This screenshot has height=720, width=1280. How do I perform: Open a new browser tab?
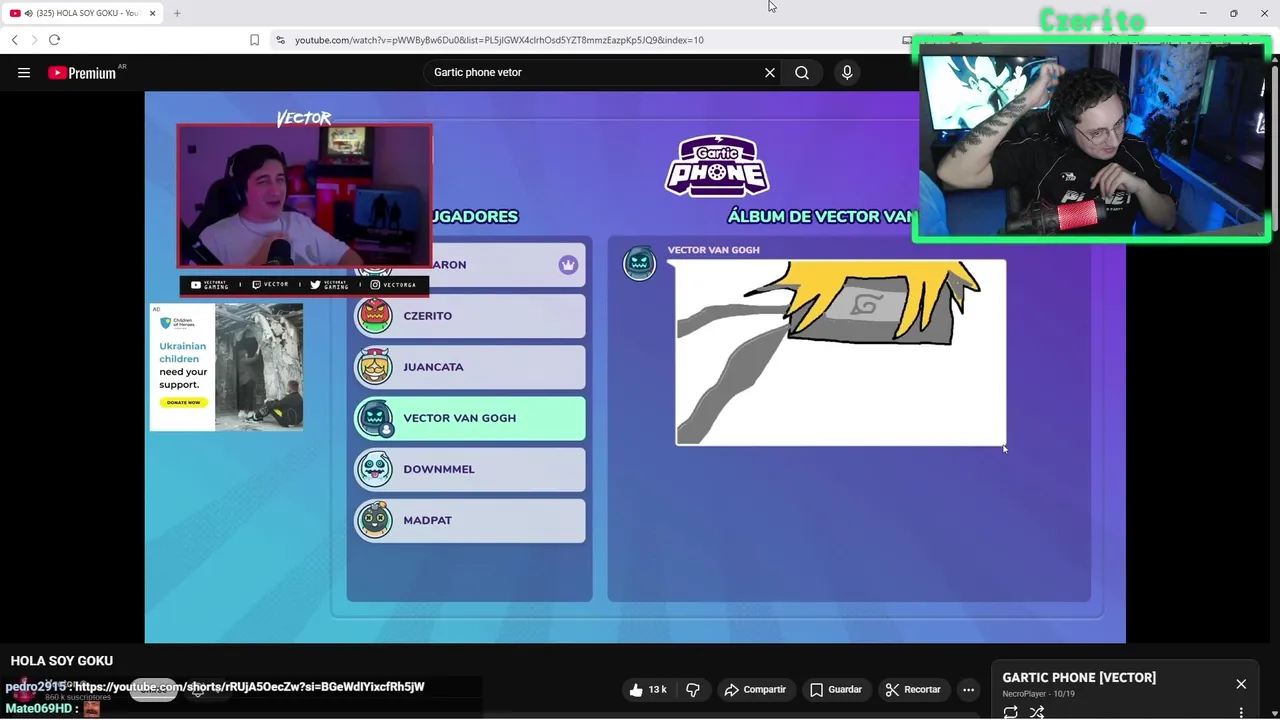177,13
